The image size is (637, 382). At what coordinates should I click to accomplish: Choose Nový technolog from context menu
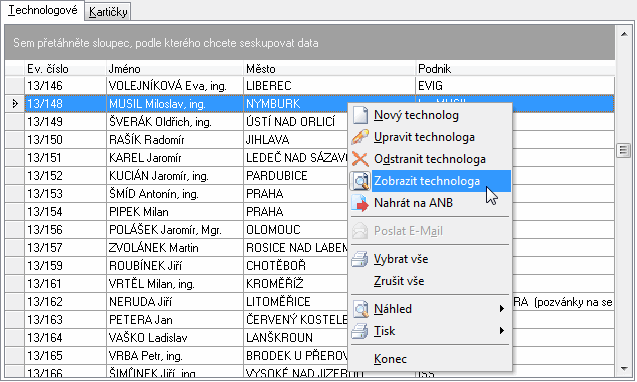[x=430, y=115]
